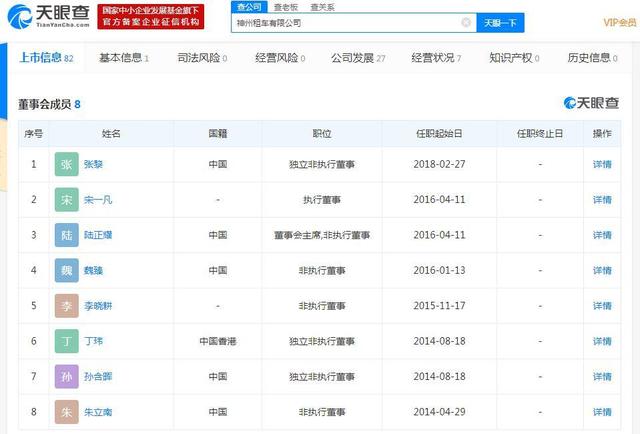Open the 基本信息 tab

pyautogui.click(x=121, y=58)
